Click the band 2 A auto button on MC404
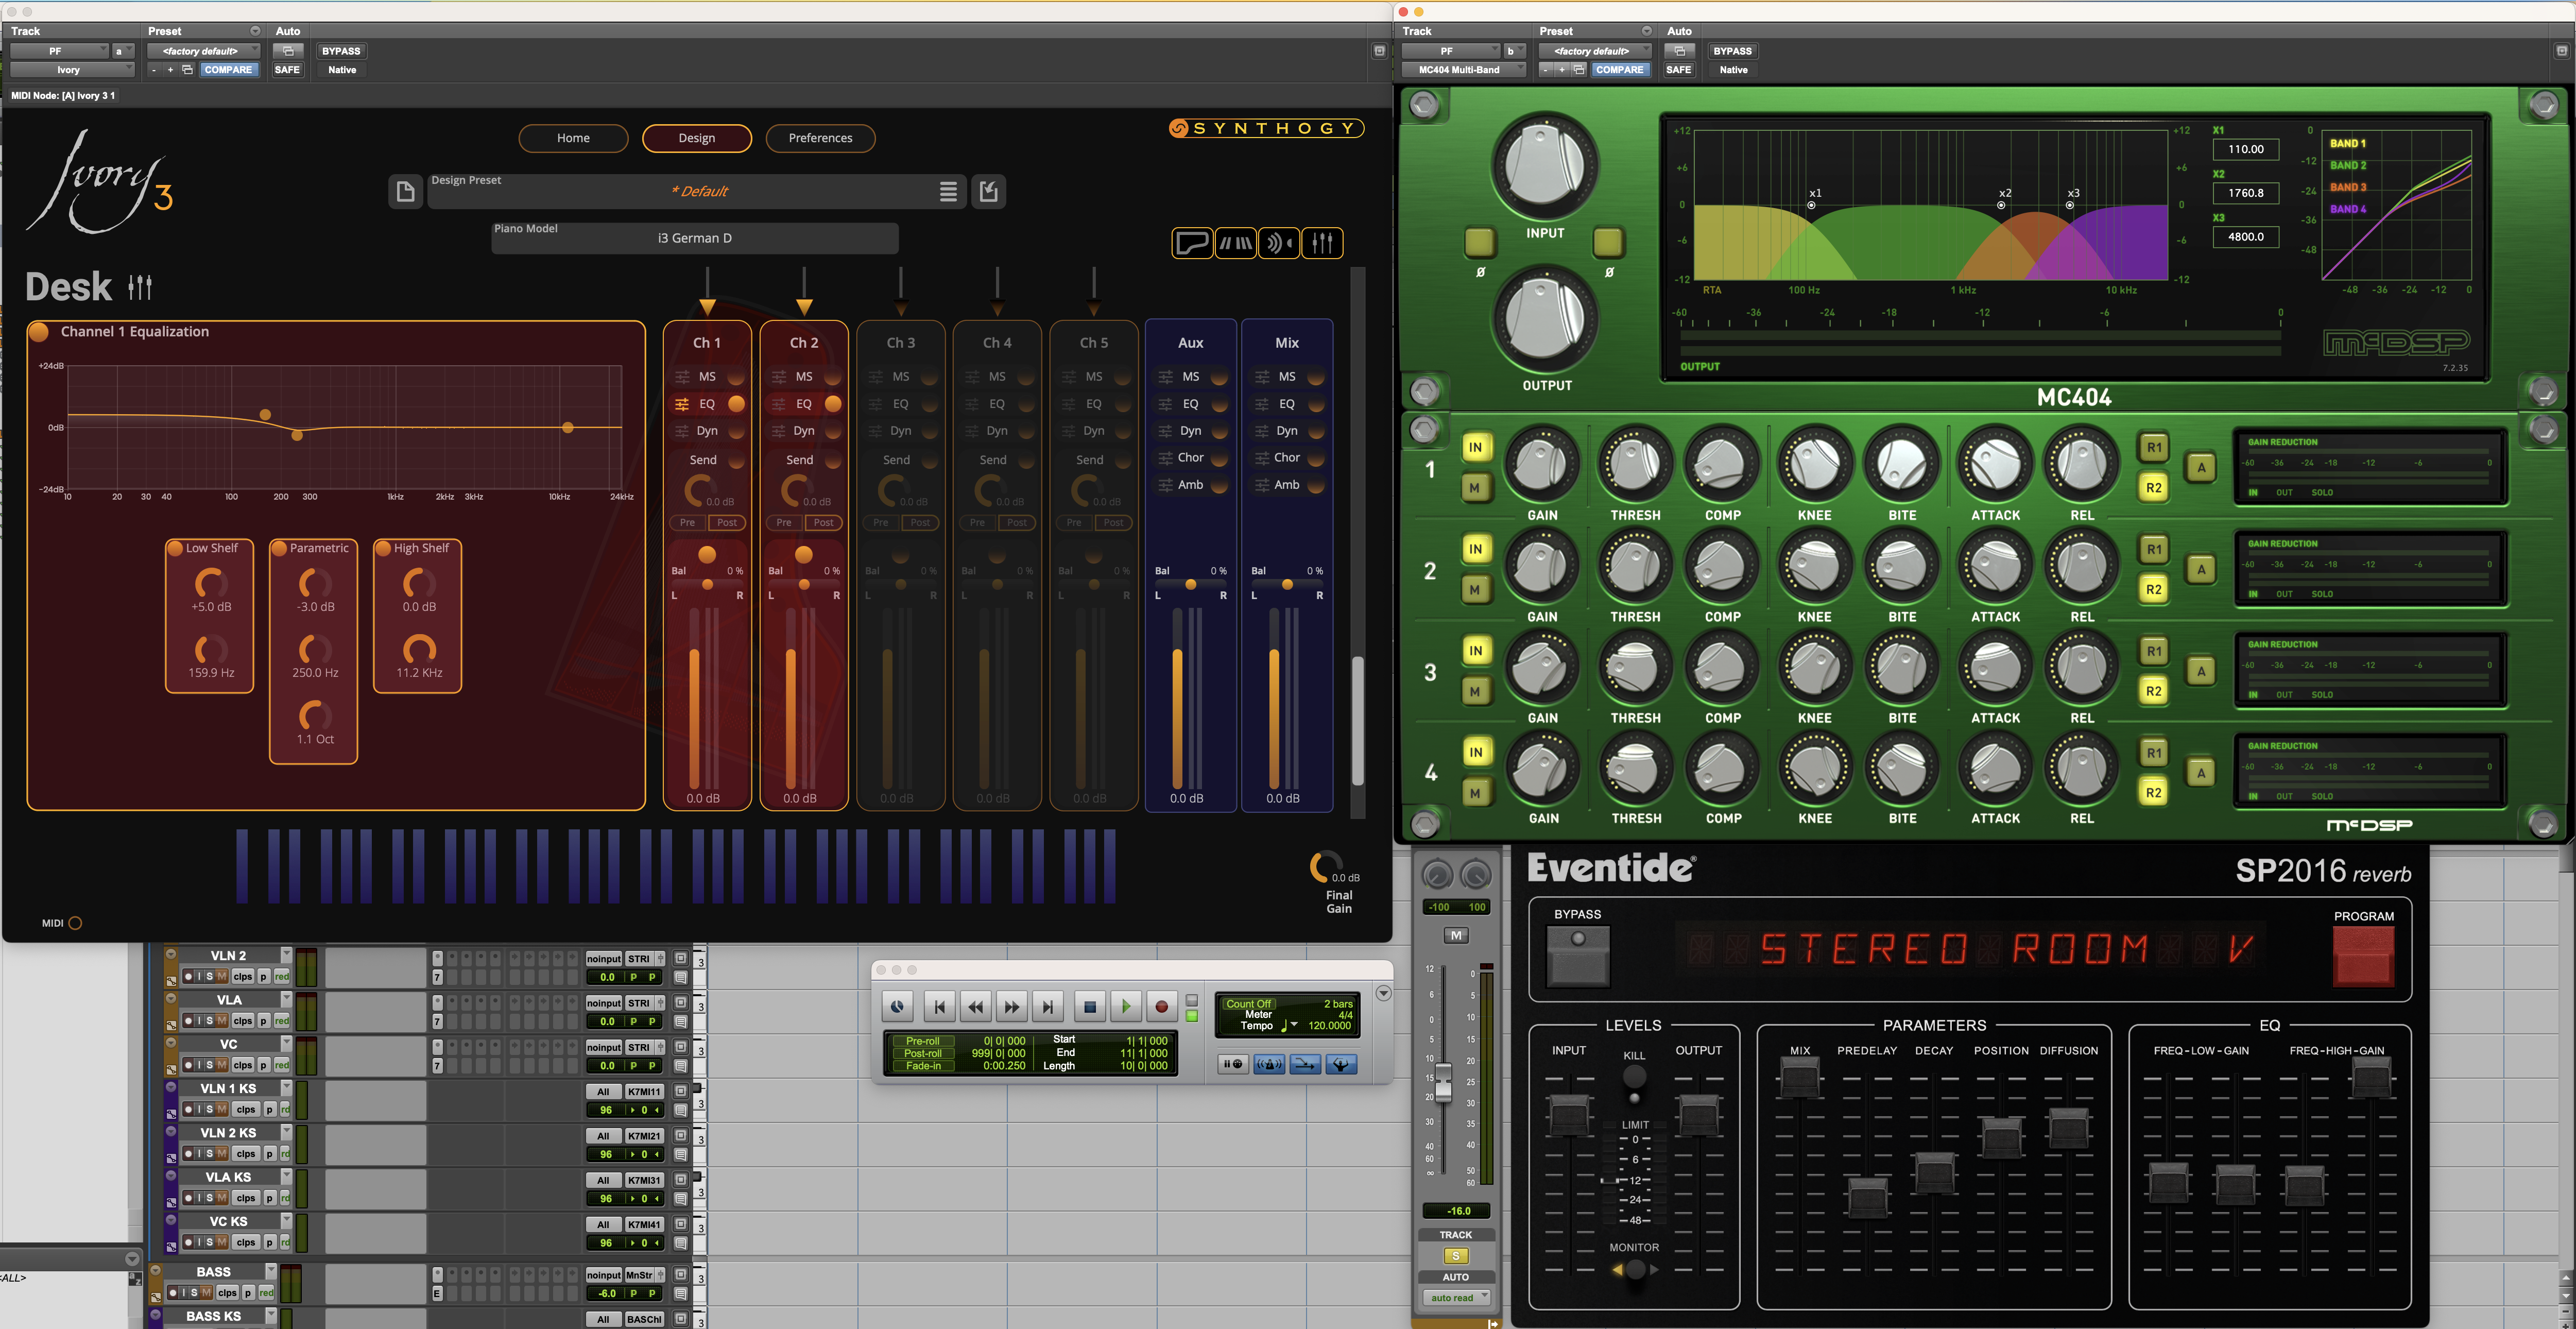 (x=2200, y=570)
